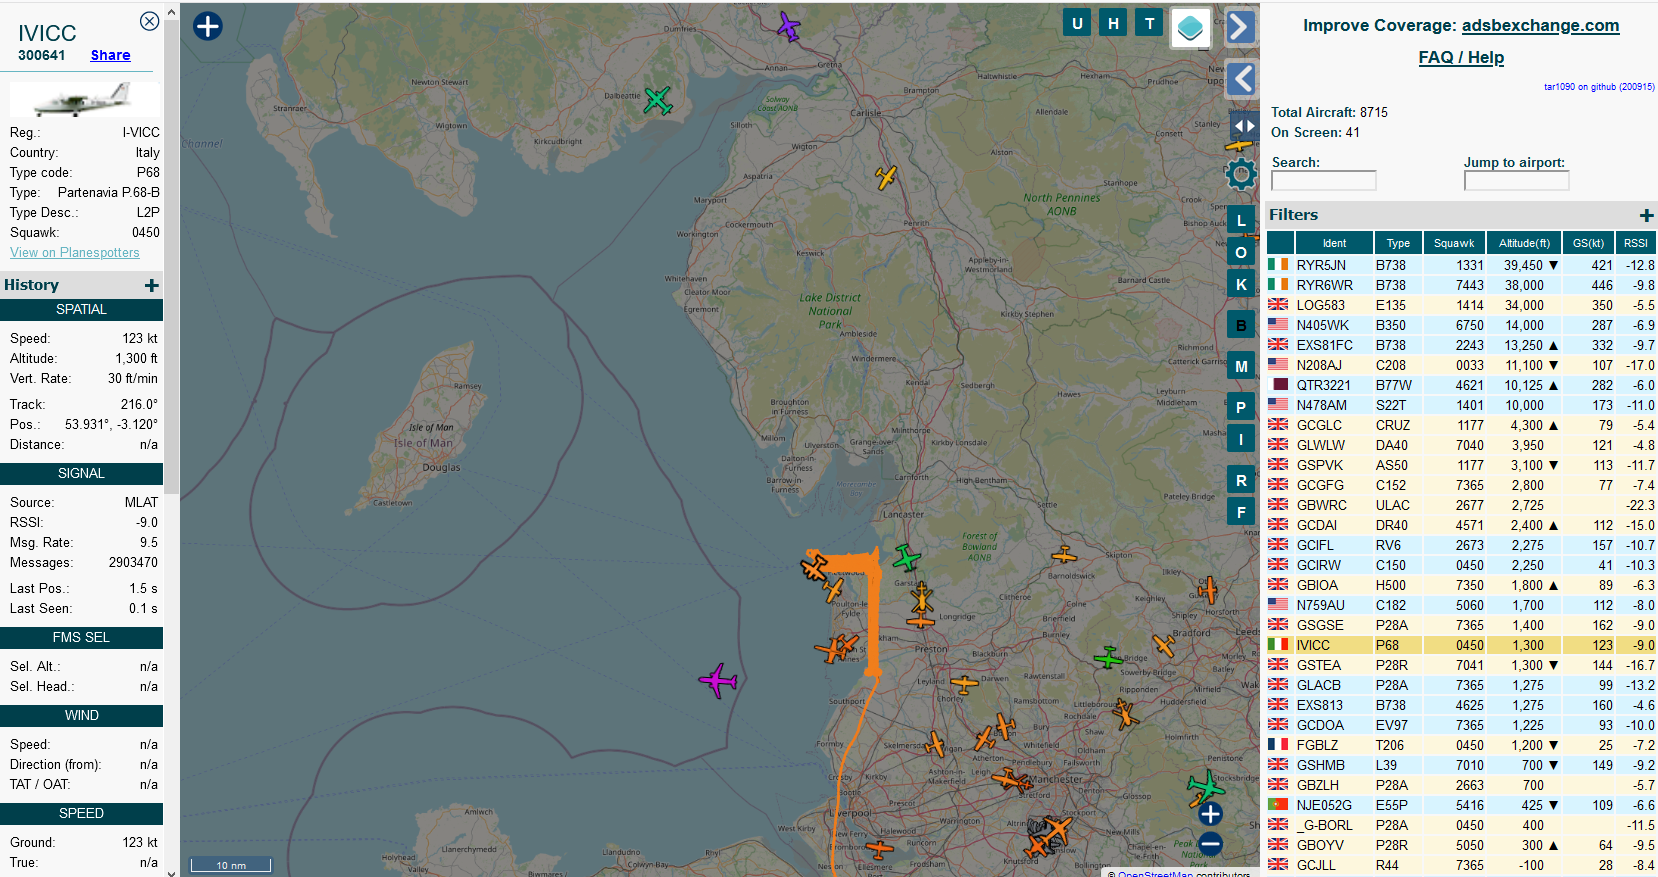Select the N405WK row in aircraft table
This screenshot has height=877, width=1658.
click(x=1461, y=325)
